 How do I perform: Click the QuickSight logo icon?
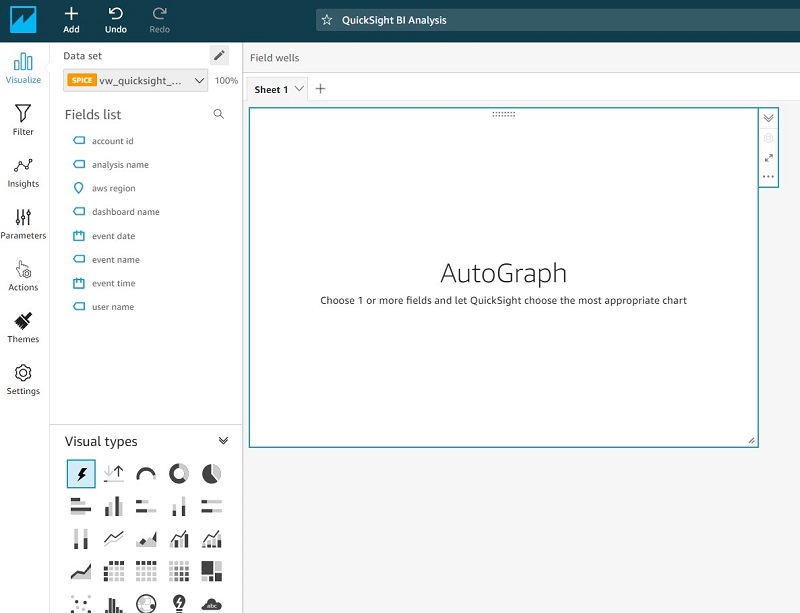tap(23, 20)
